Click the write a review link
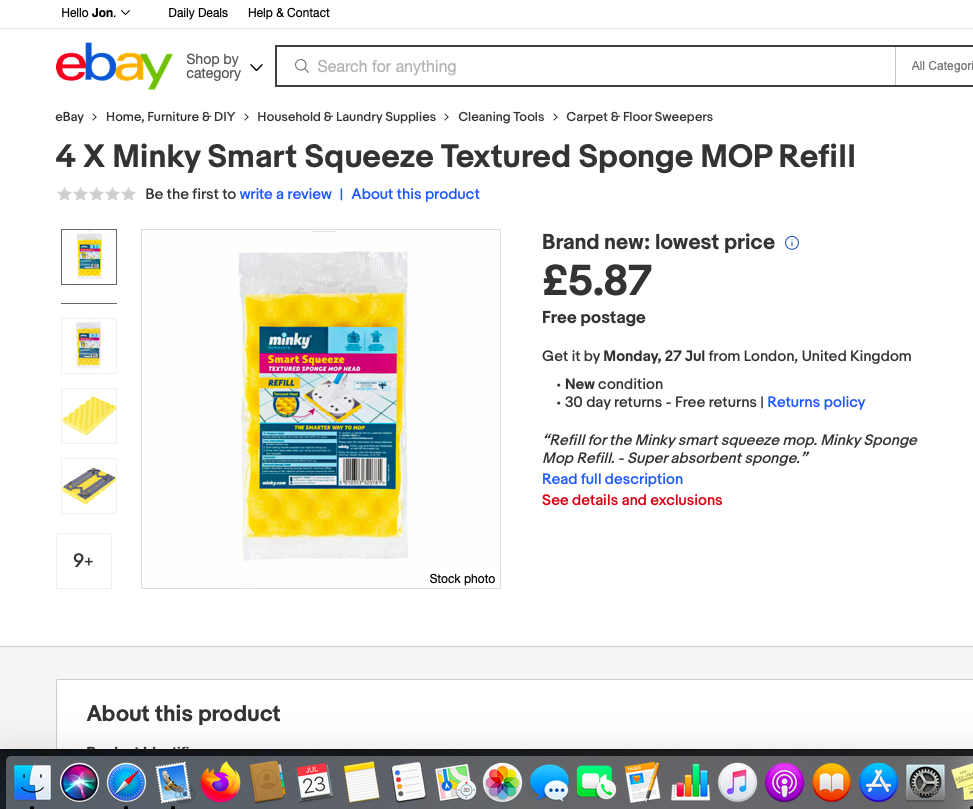This screenshot has height=809, width=973. point(285,194)
